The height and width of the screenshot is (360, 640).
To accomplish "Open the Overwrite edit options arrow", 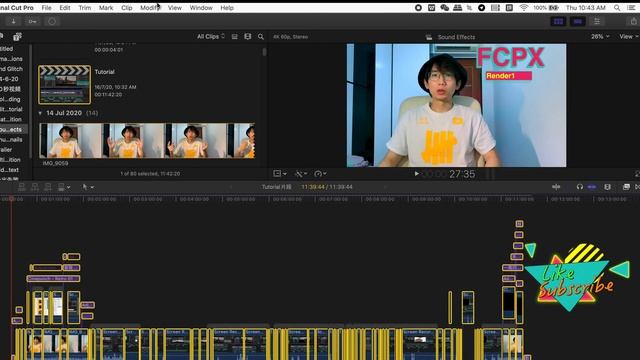I will pyautogui.click(x=69, y=187).
